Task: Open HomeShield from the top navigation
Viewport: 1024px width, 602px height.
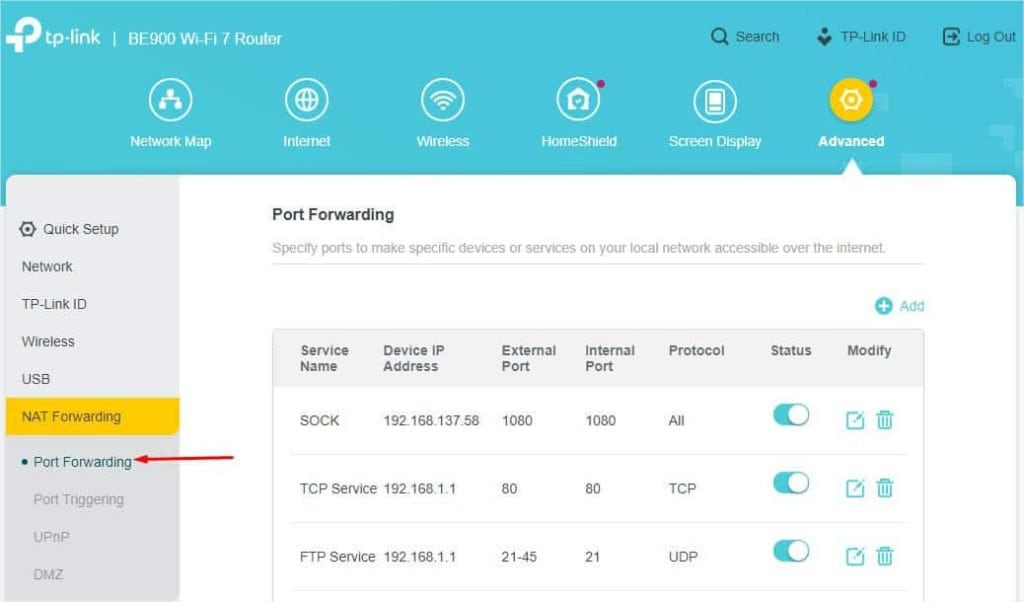Action: coord(578,99)
